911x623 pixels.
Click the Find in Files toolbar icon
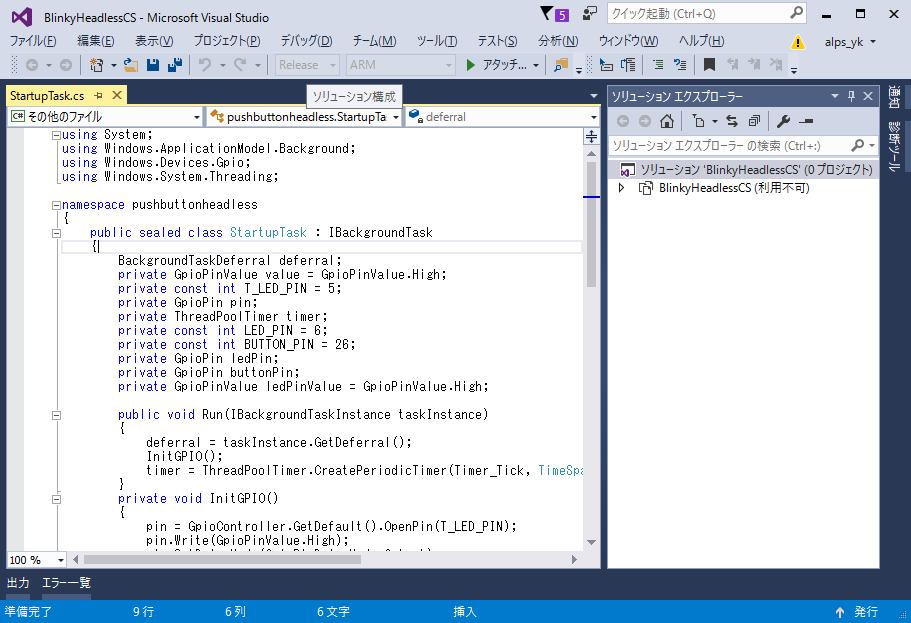tap(561, 65)
